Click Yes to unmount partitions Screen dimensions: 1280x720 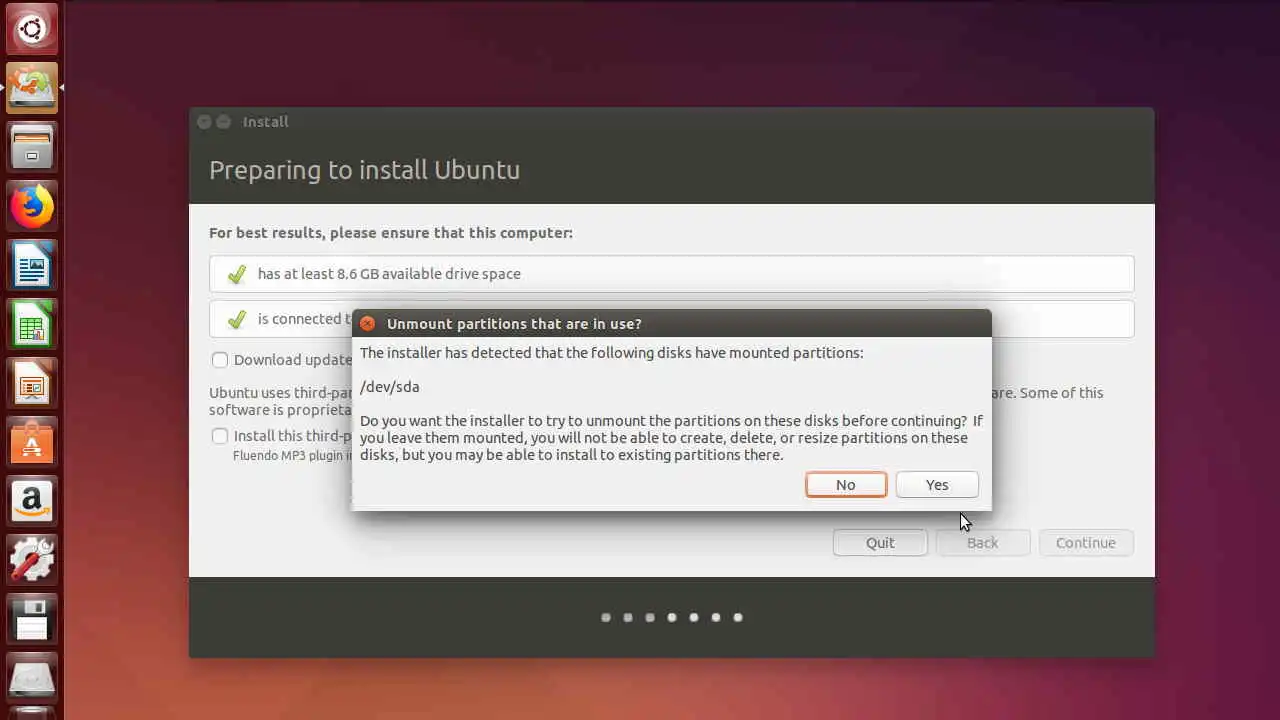937,485
